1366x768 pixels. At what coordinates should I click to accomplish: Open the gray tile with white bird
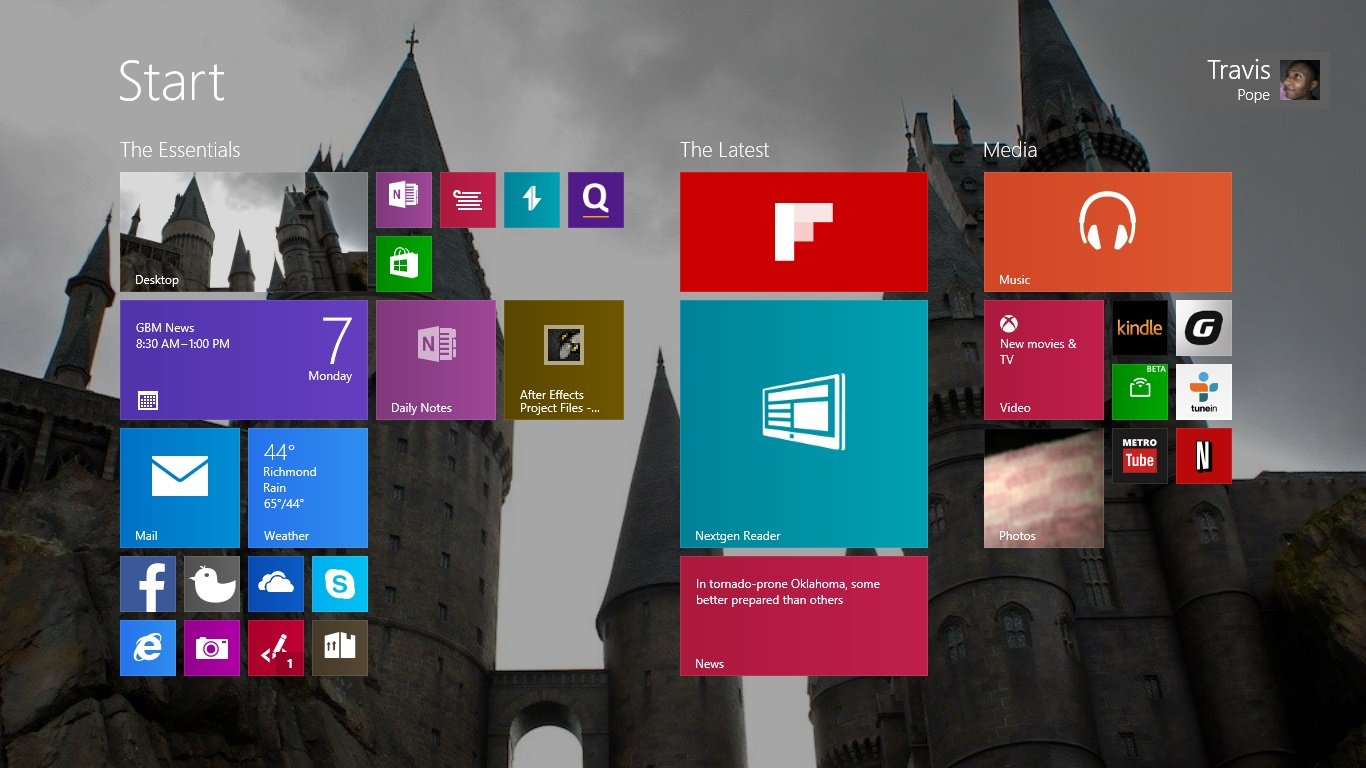[x=212, y=584]
